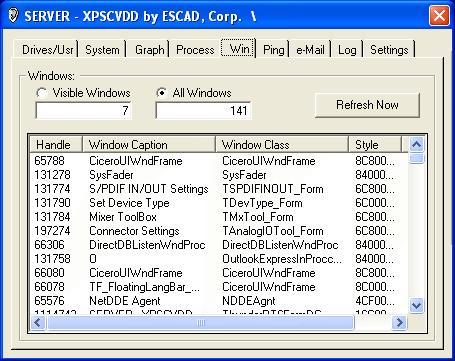Click the NDDEAgnt class cell
The width and height of the screenshot is (455, 361).
(249, 301)
